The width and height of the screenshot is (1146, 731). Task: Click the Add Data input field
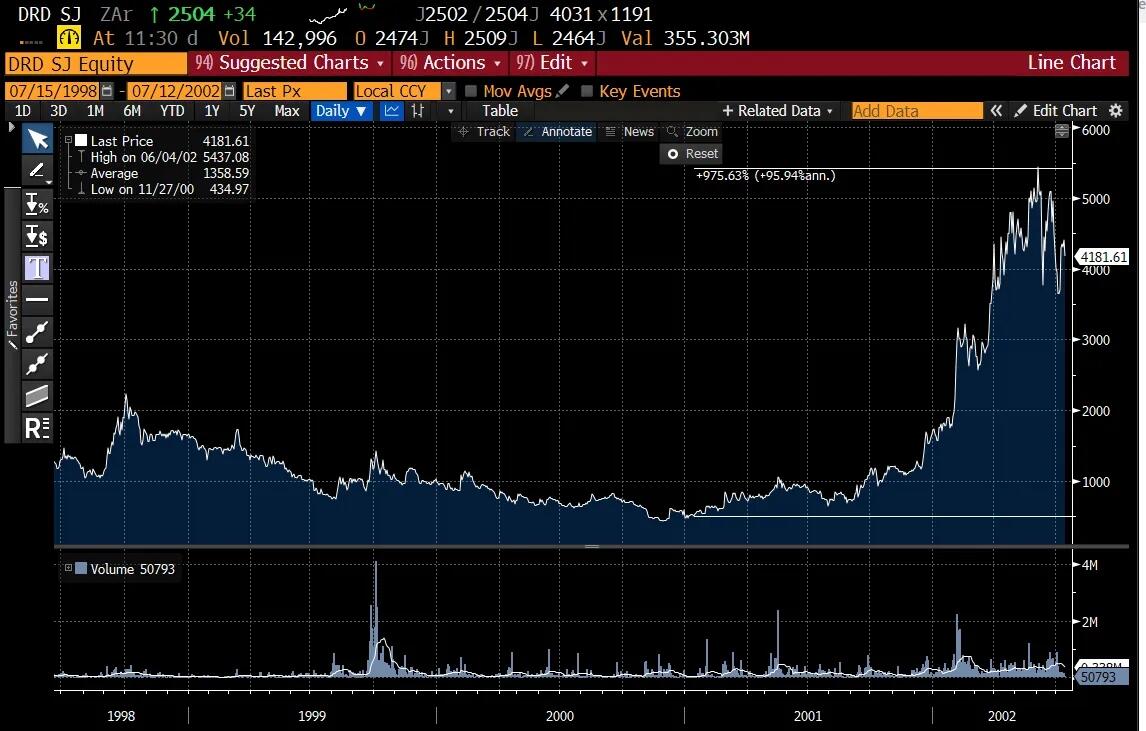[x=916, y=111]
